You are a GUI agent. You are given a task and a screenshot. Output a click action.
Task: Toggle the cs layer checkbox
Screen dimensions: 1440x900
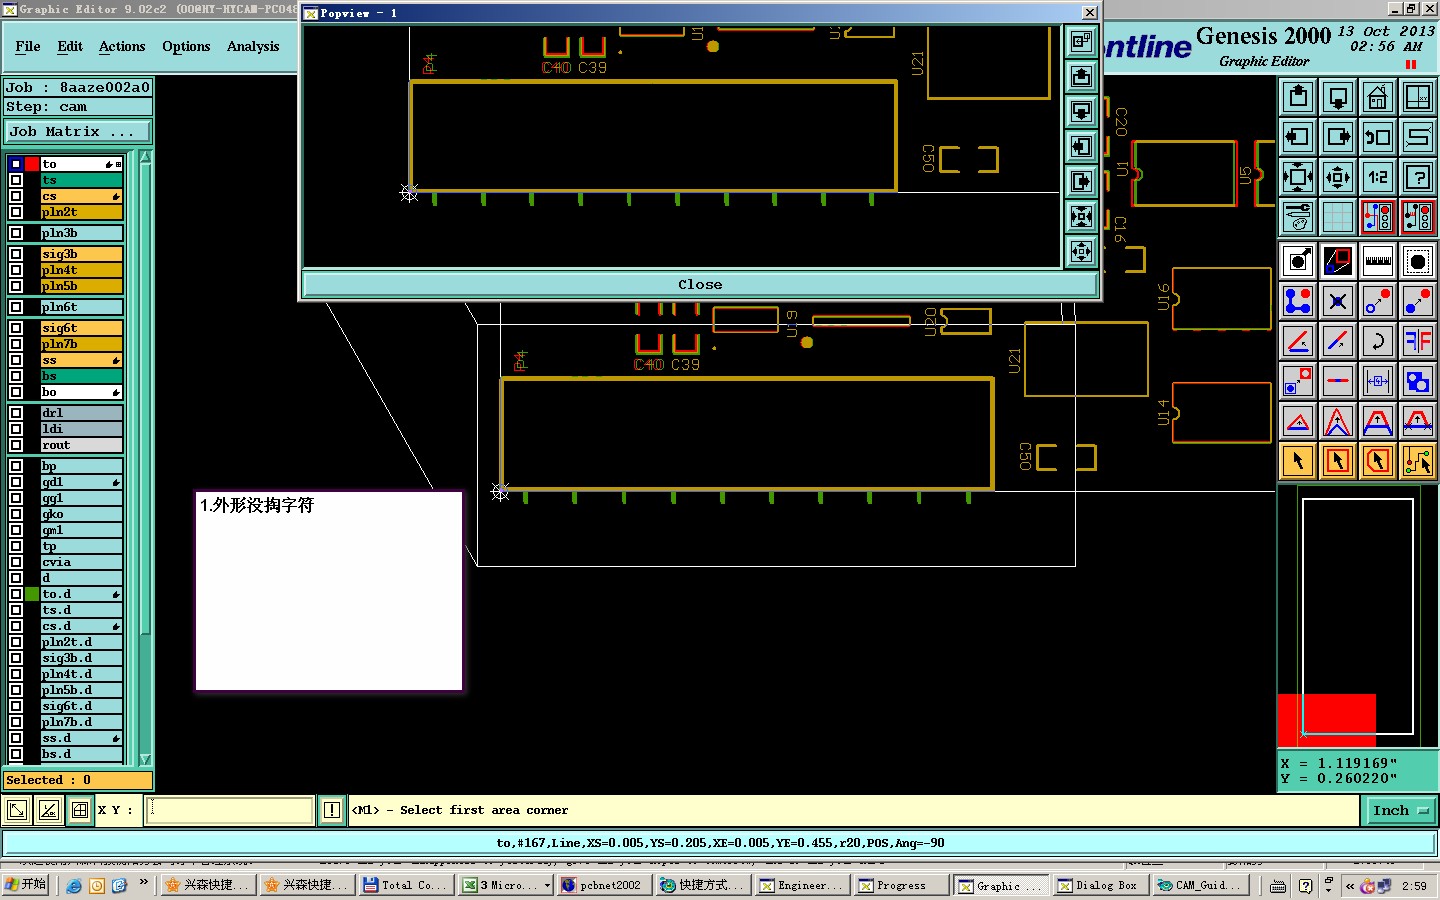[16, 196]
